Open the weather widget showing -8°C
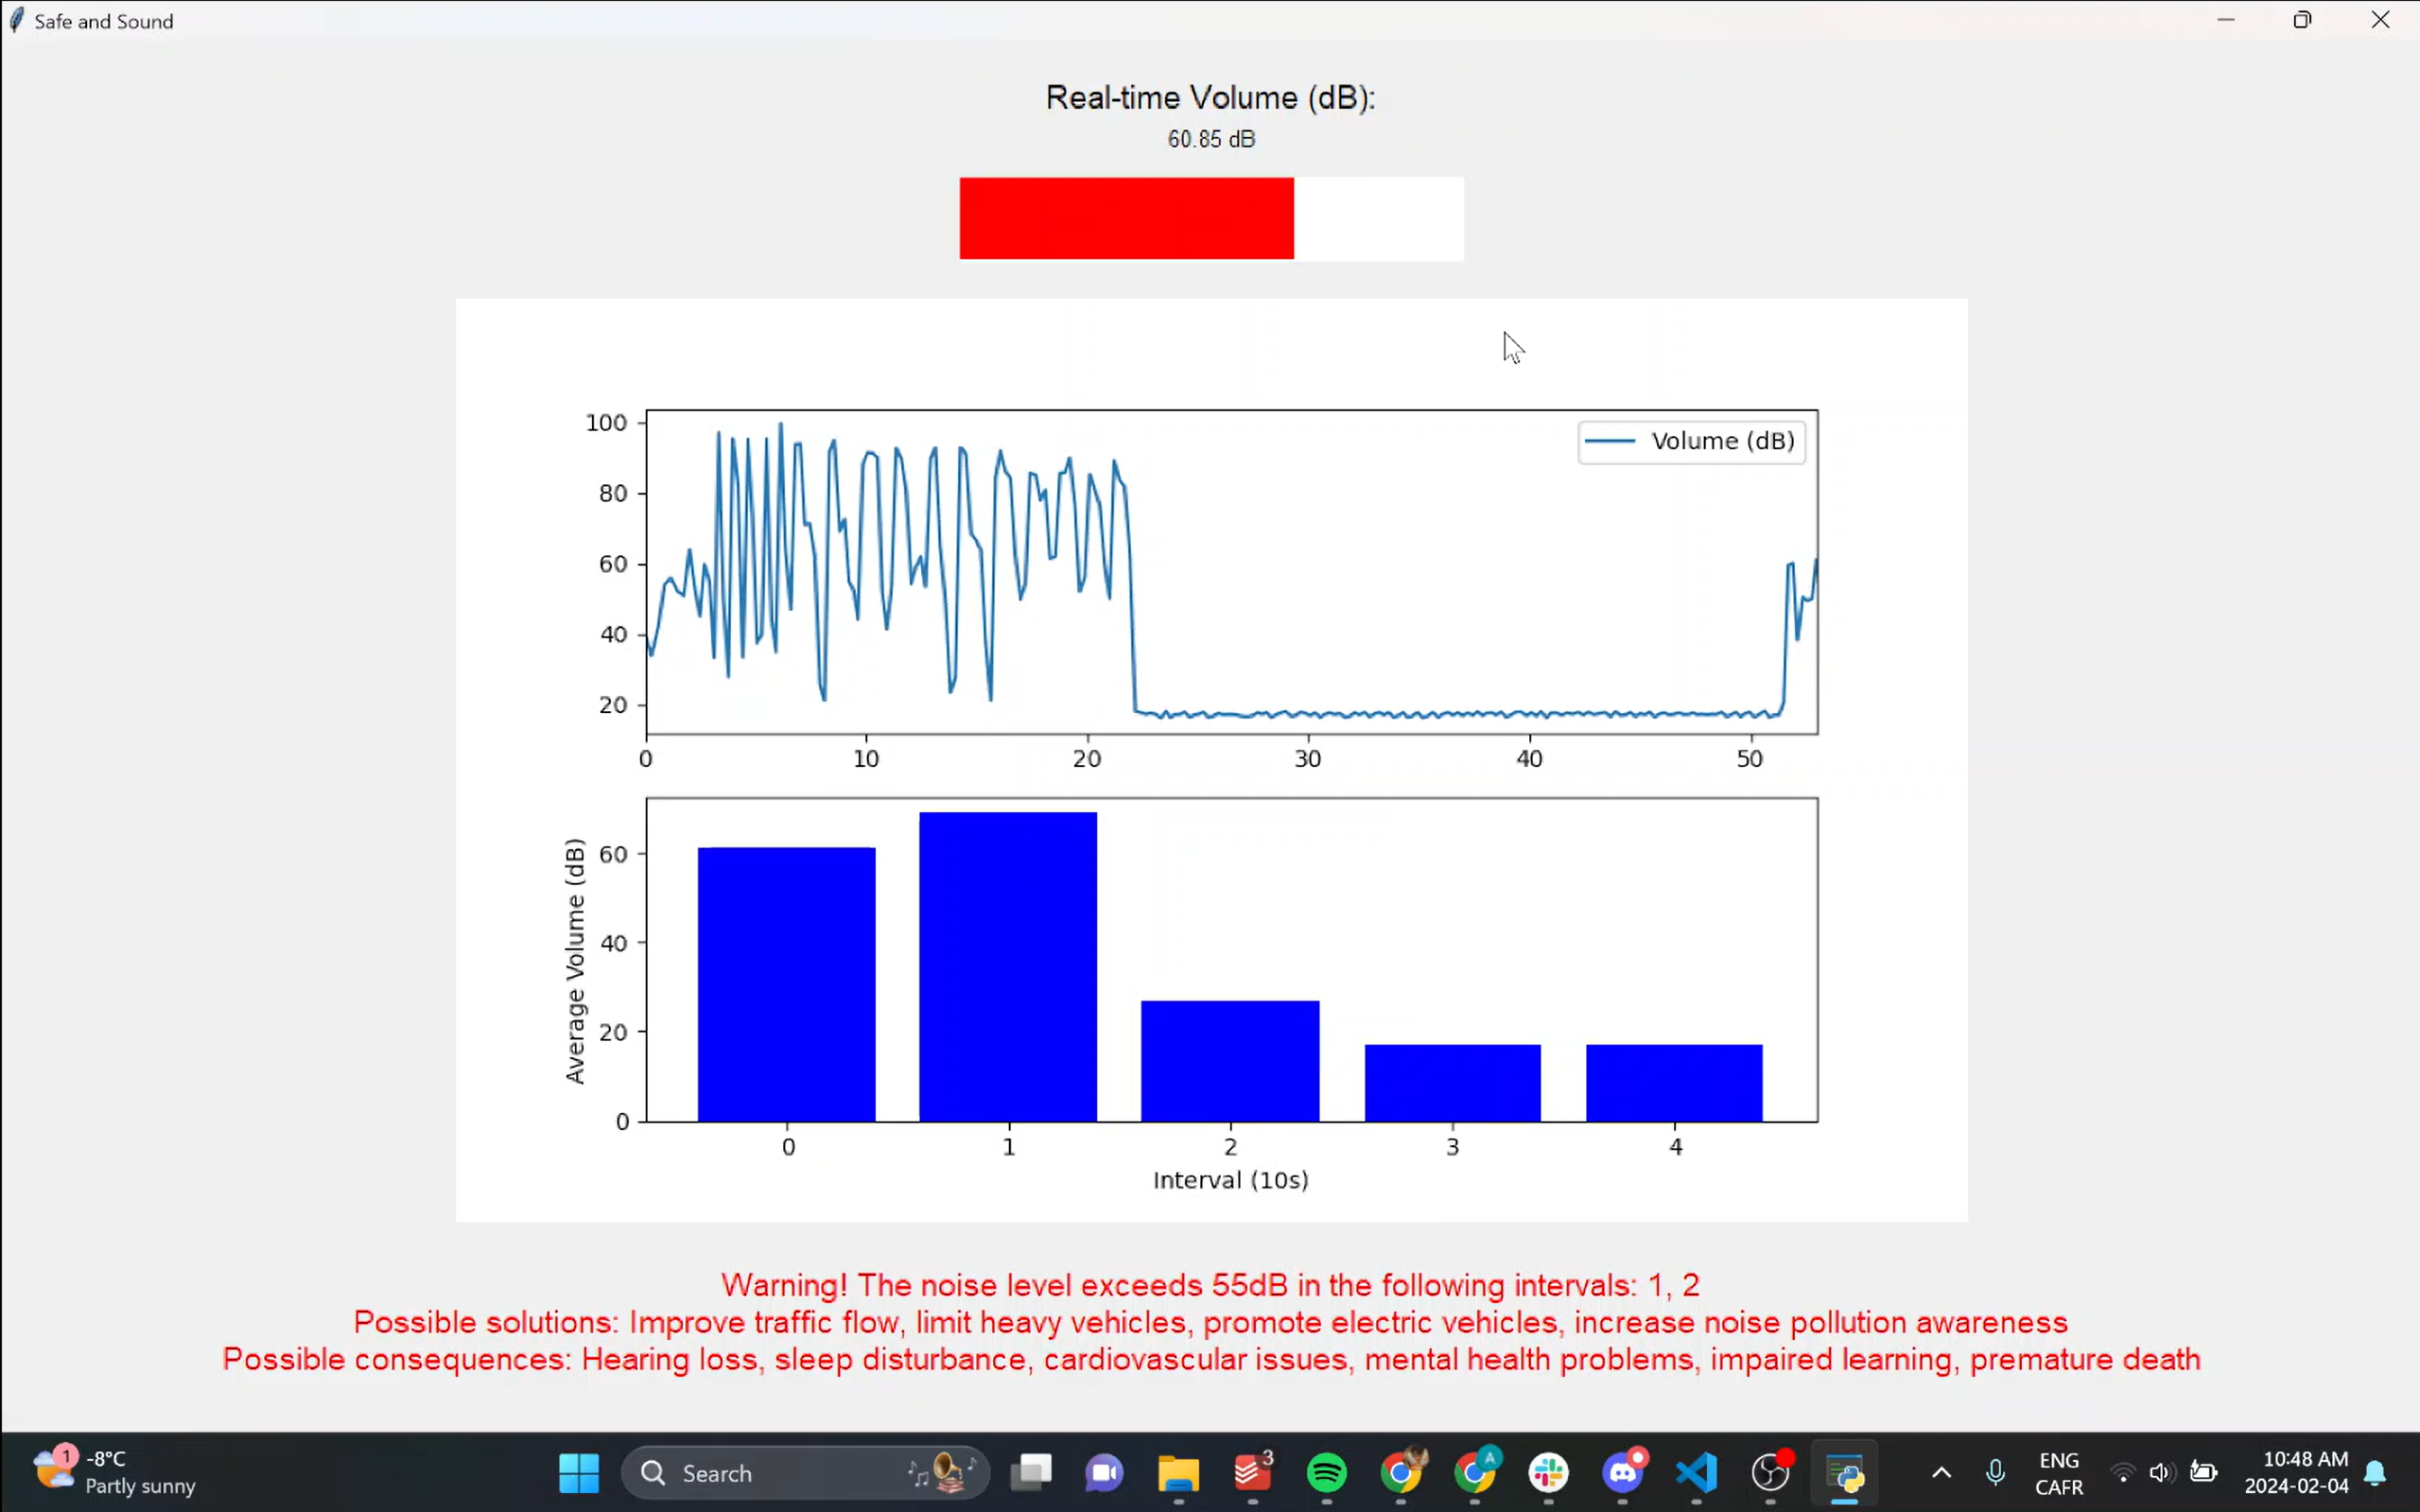 [x=115, y=1472]
